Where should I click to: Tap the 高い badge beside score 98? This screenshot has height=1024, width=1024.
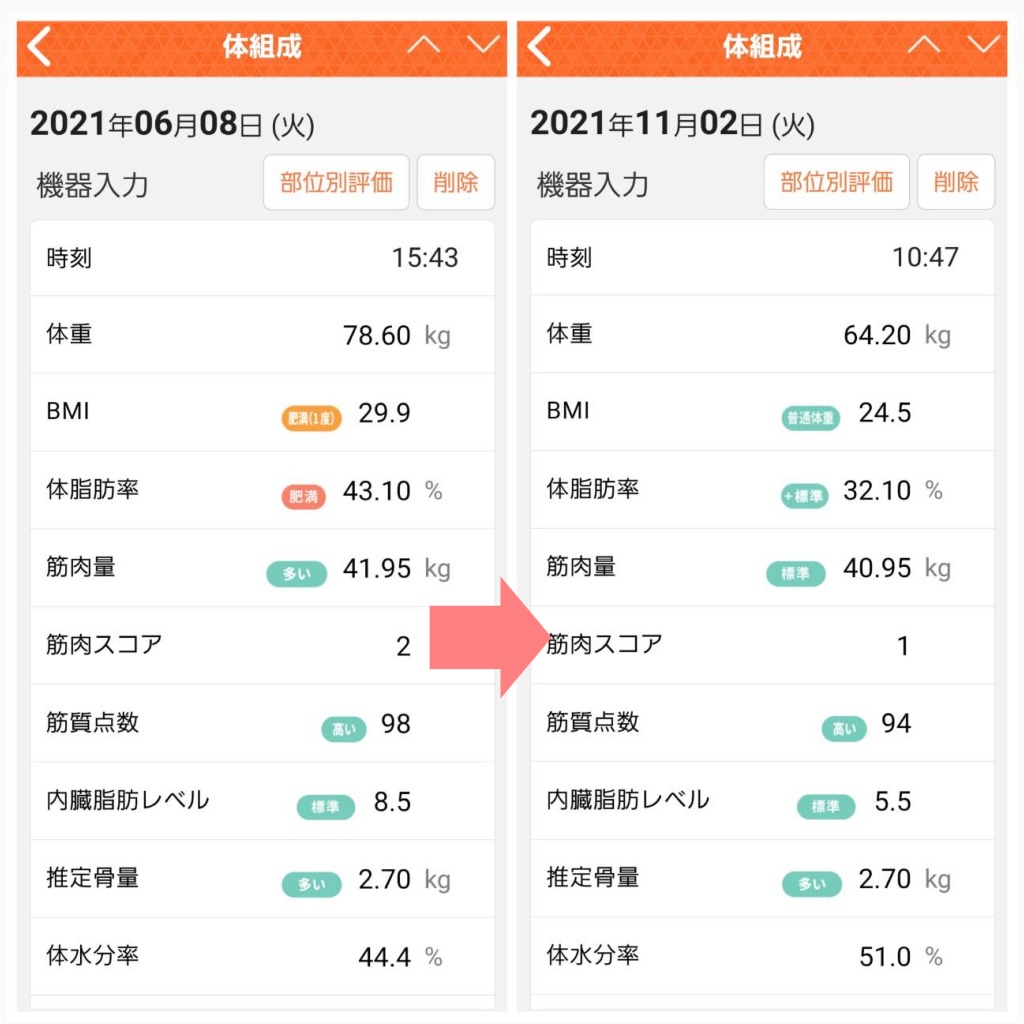pyautogui.click(x=344, y=729)
